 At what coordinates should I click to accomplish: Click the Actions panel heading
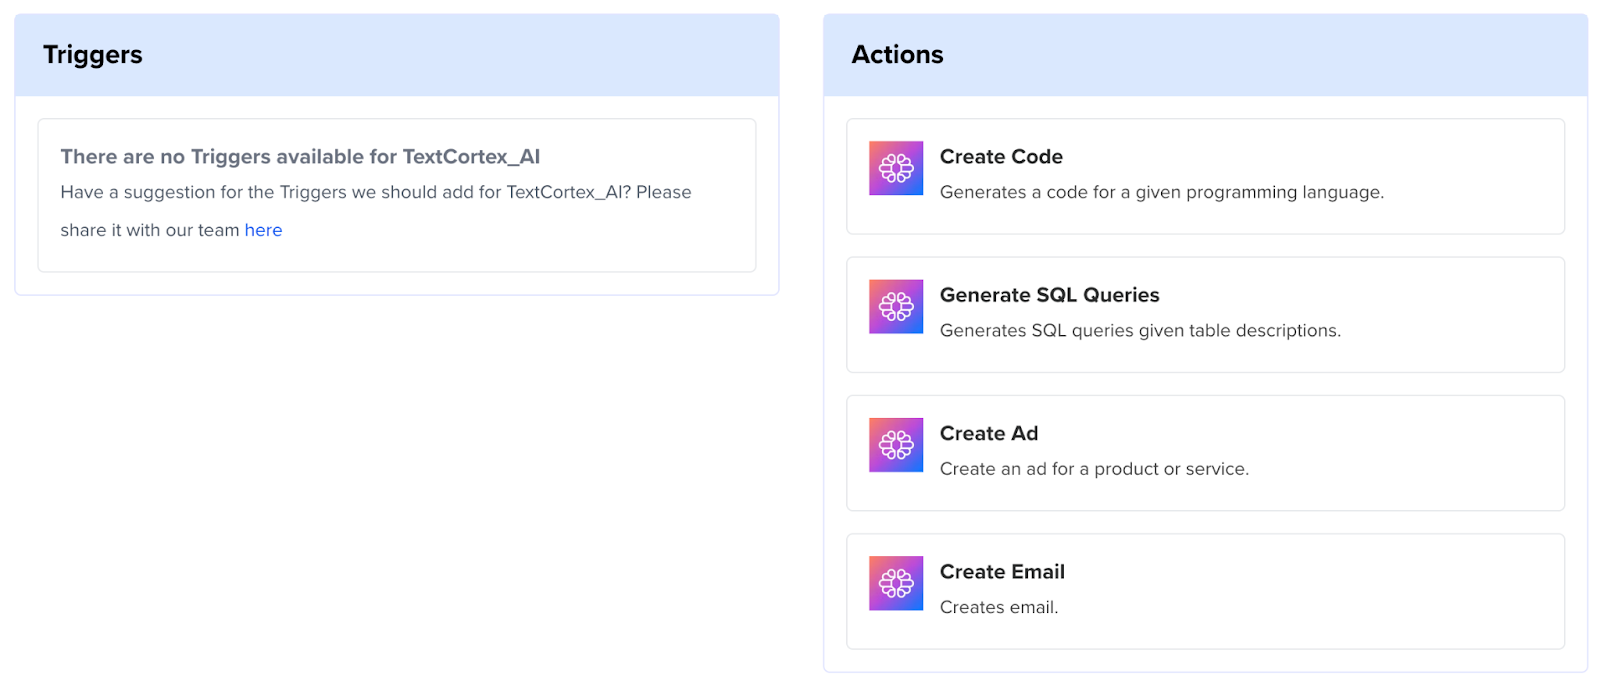[897, 55]
